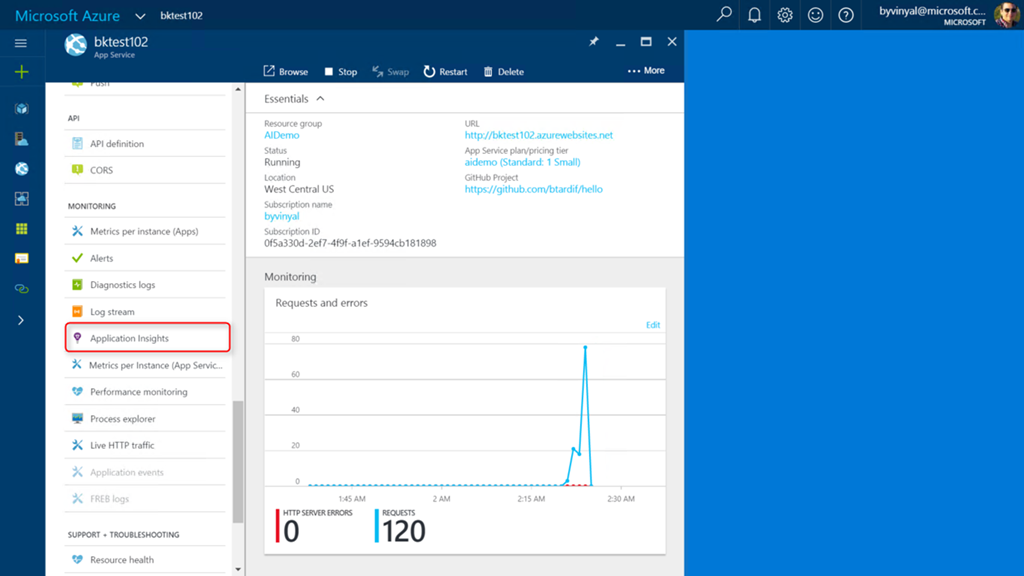Open the cube resources icon in sidebar
Viewport: 1024px width, 576px height.
(x=22, y=108)
